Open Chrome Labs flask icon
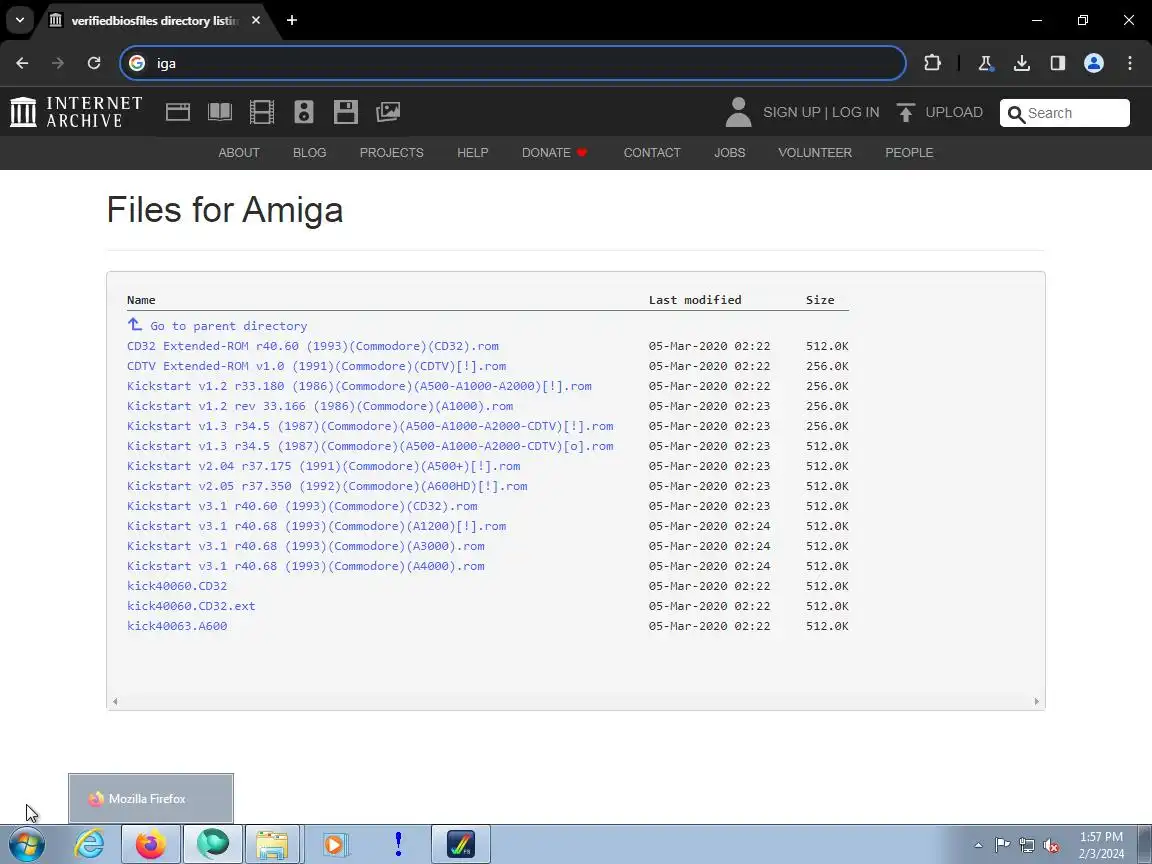Viewport: 1152px width, 864px height. coord(985,63)
